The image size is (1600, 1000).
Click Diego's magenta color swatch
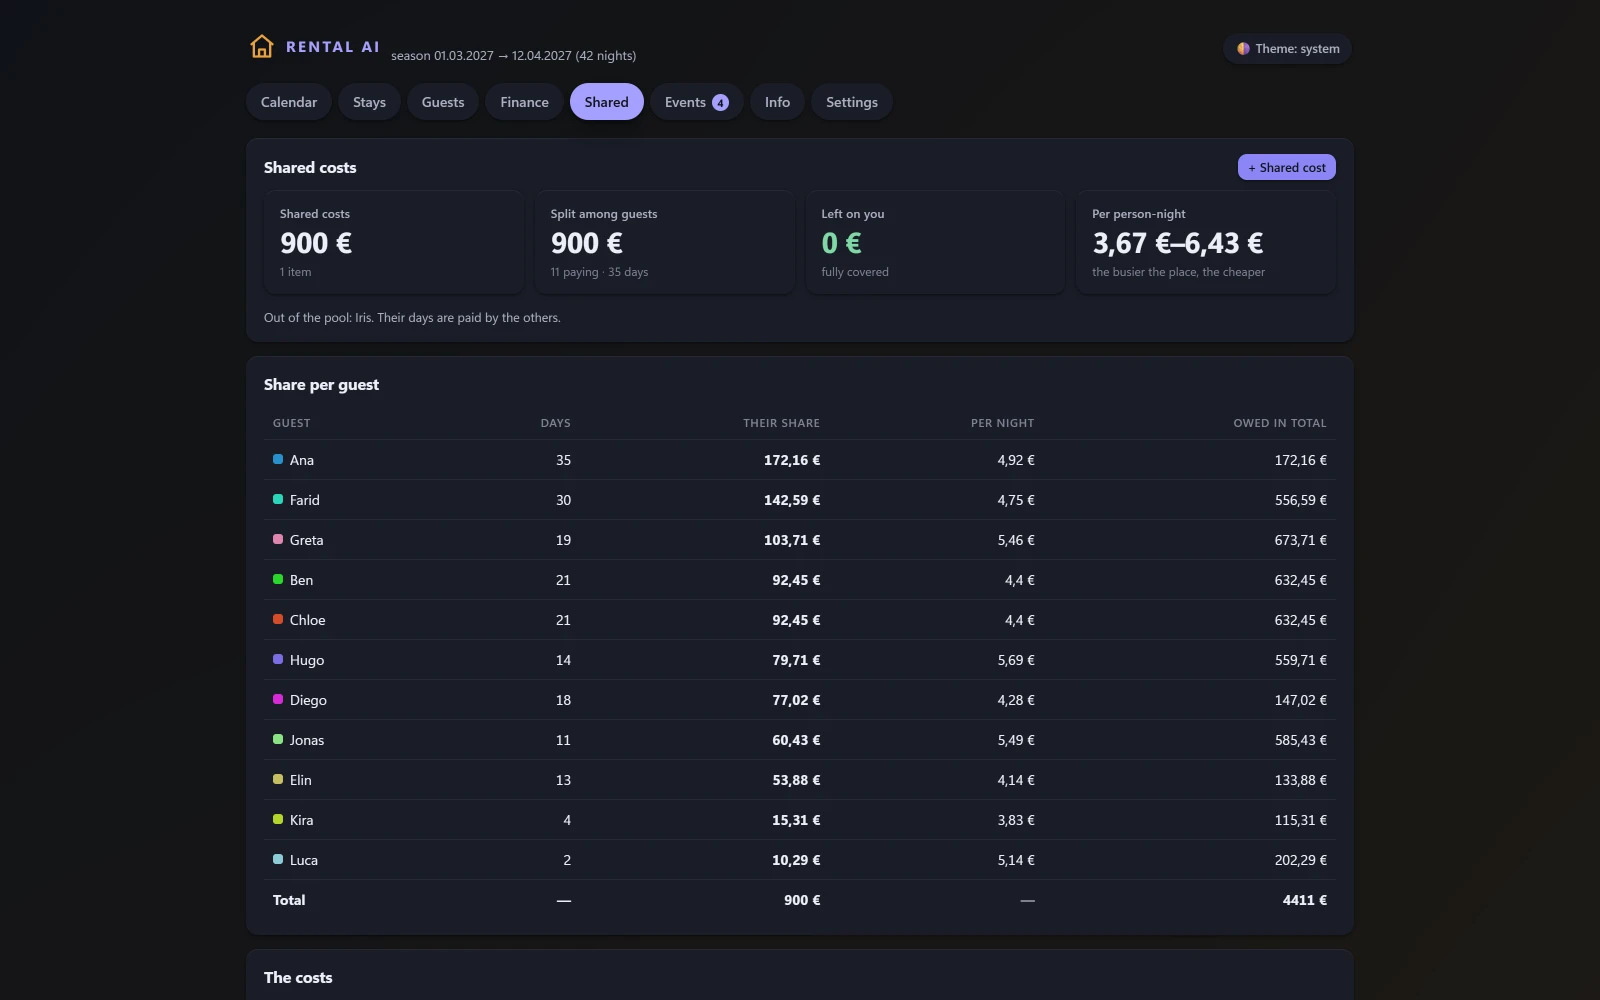(278, 699)
